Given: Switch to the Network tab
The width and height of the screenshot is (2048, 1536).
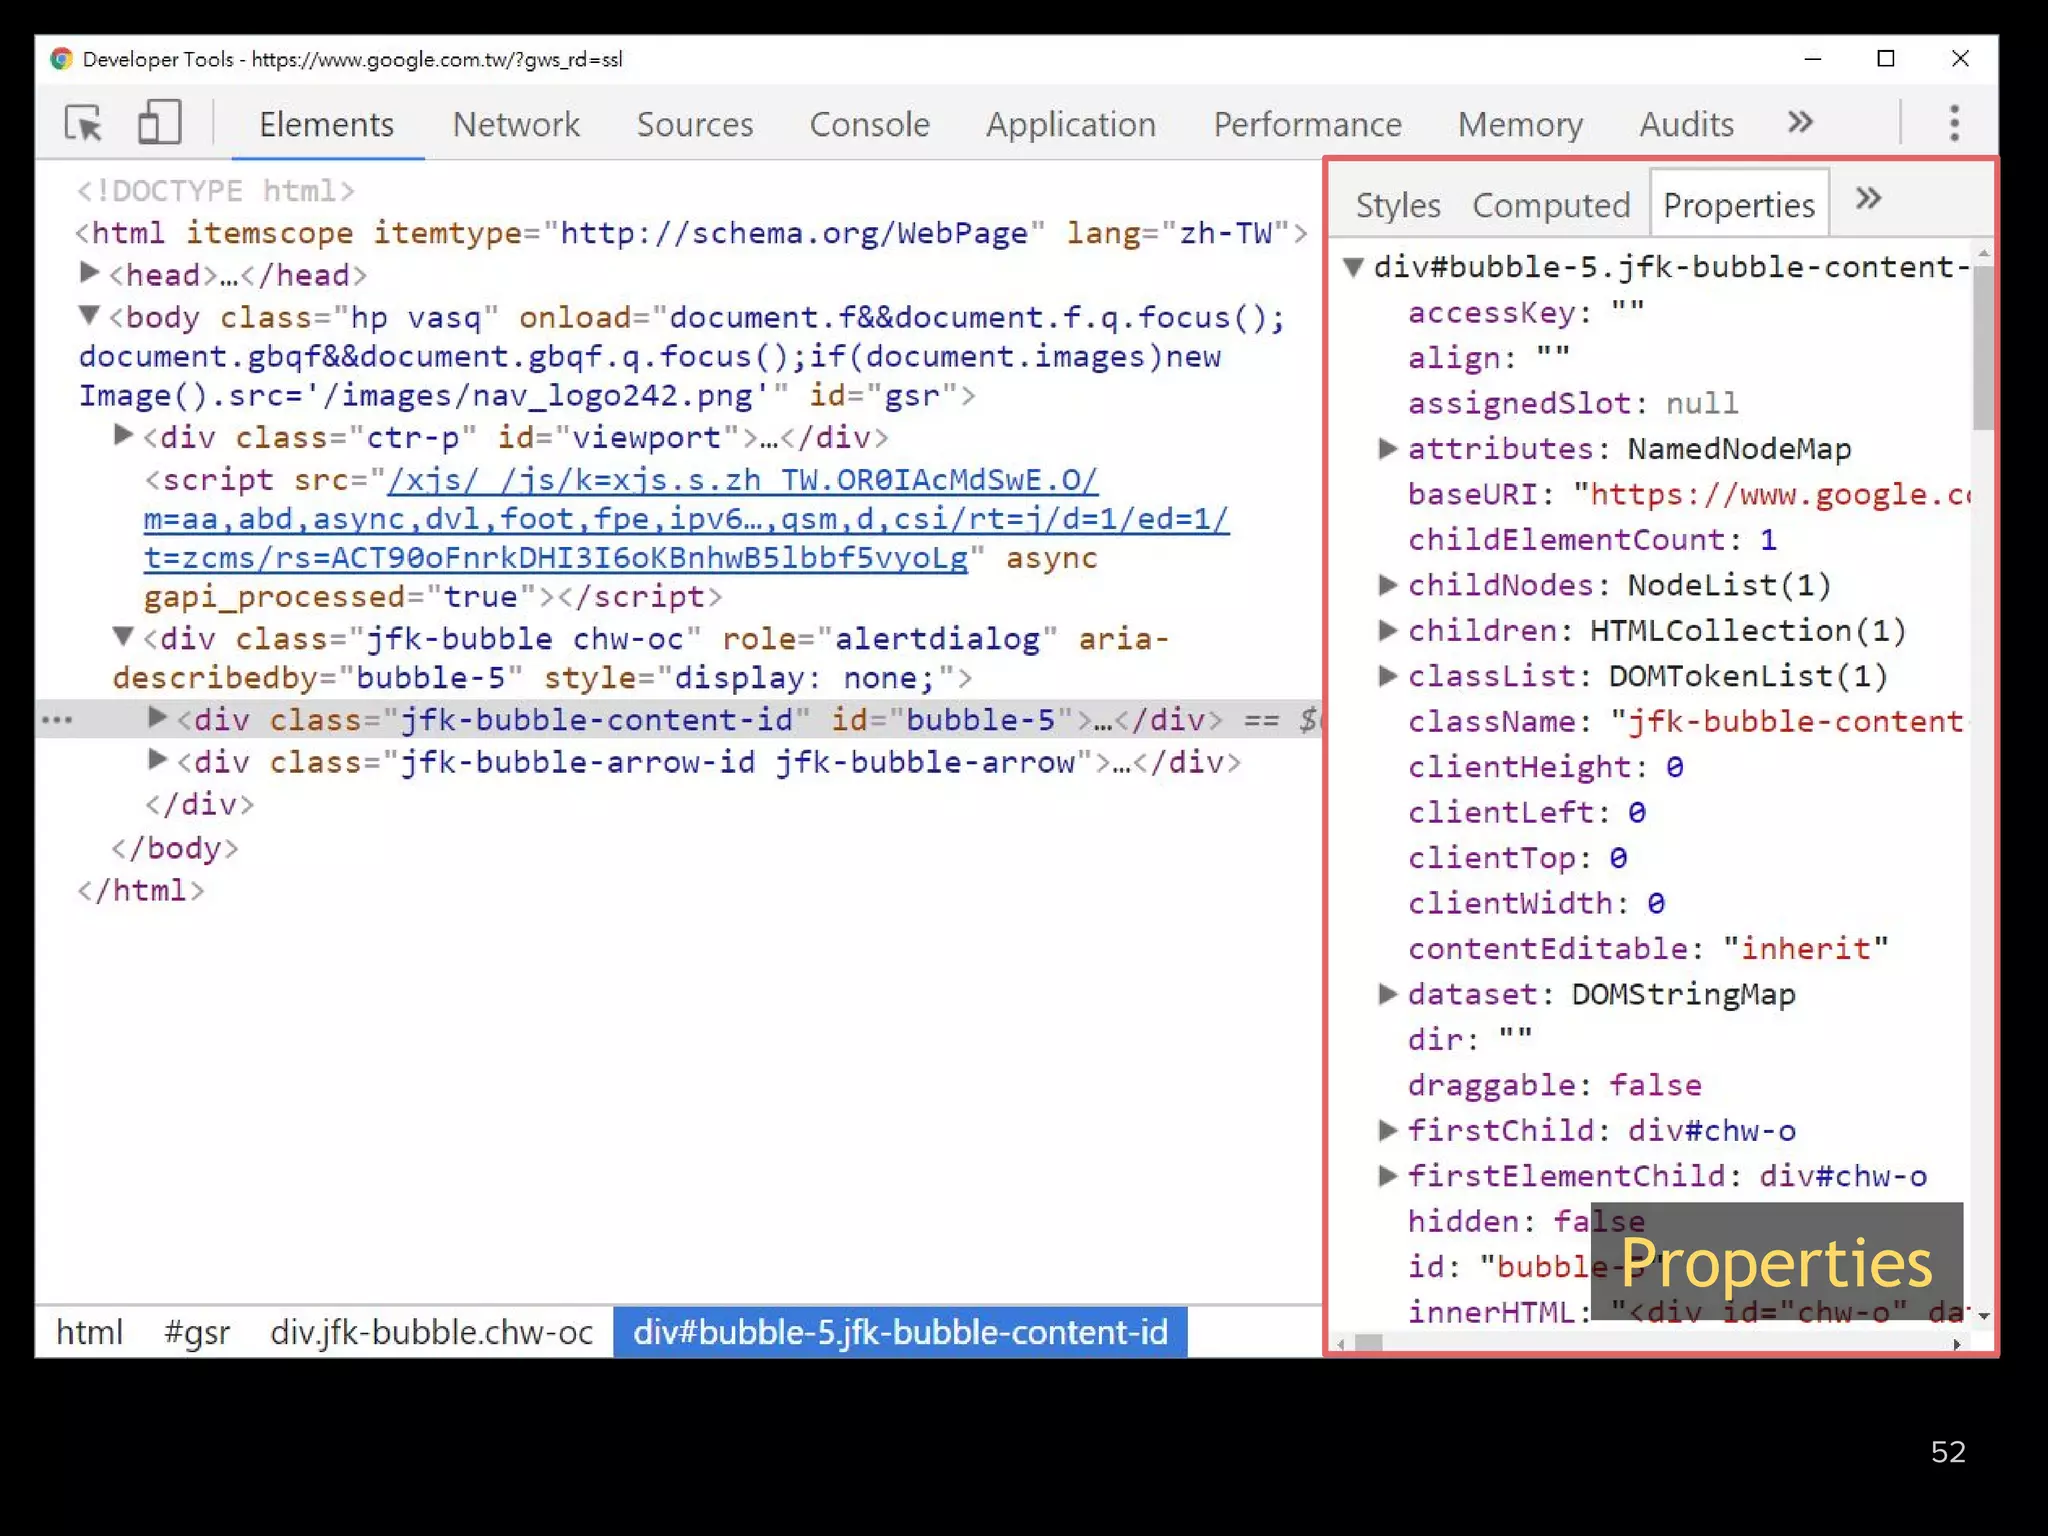Looking at the screenshot, I should coord(515,124).
